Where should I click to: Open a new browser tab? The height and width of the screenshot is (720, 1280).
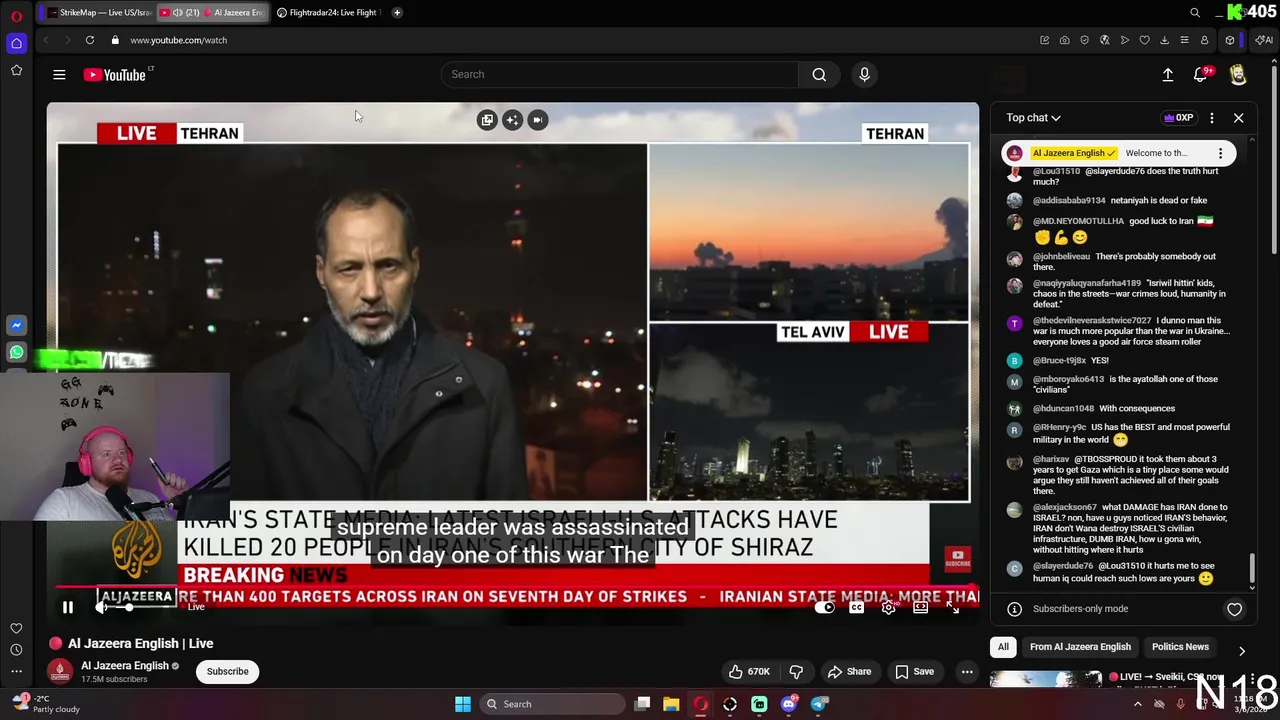coord(397,13)
